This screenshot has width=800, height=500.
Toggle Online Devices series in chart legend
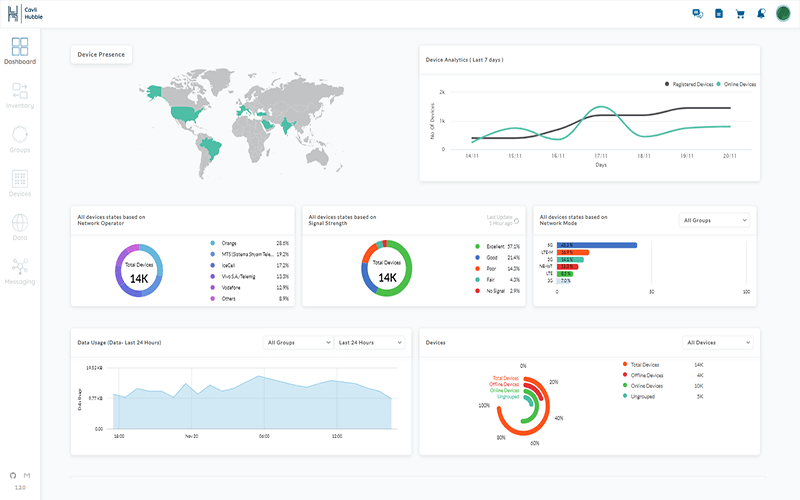pyautogui.click(x=738, y=84)
